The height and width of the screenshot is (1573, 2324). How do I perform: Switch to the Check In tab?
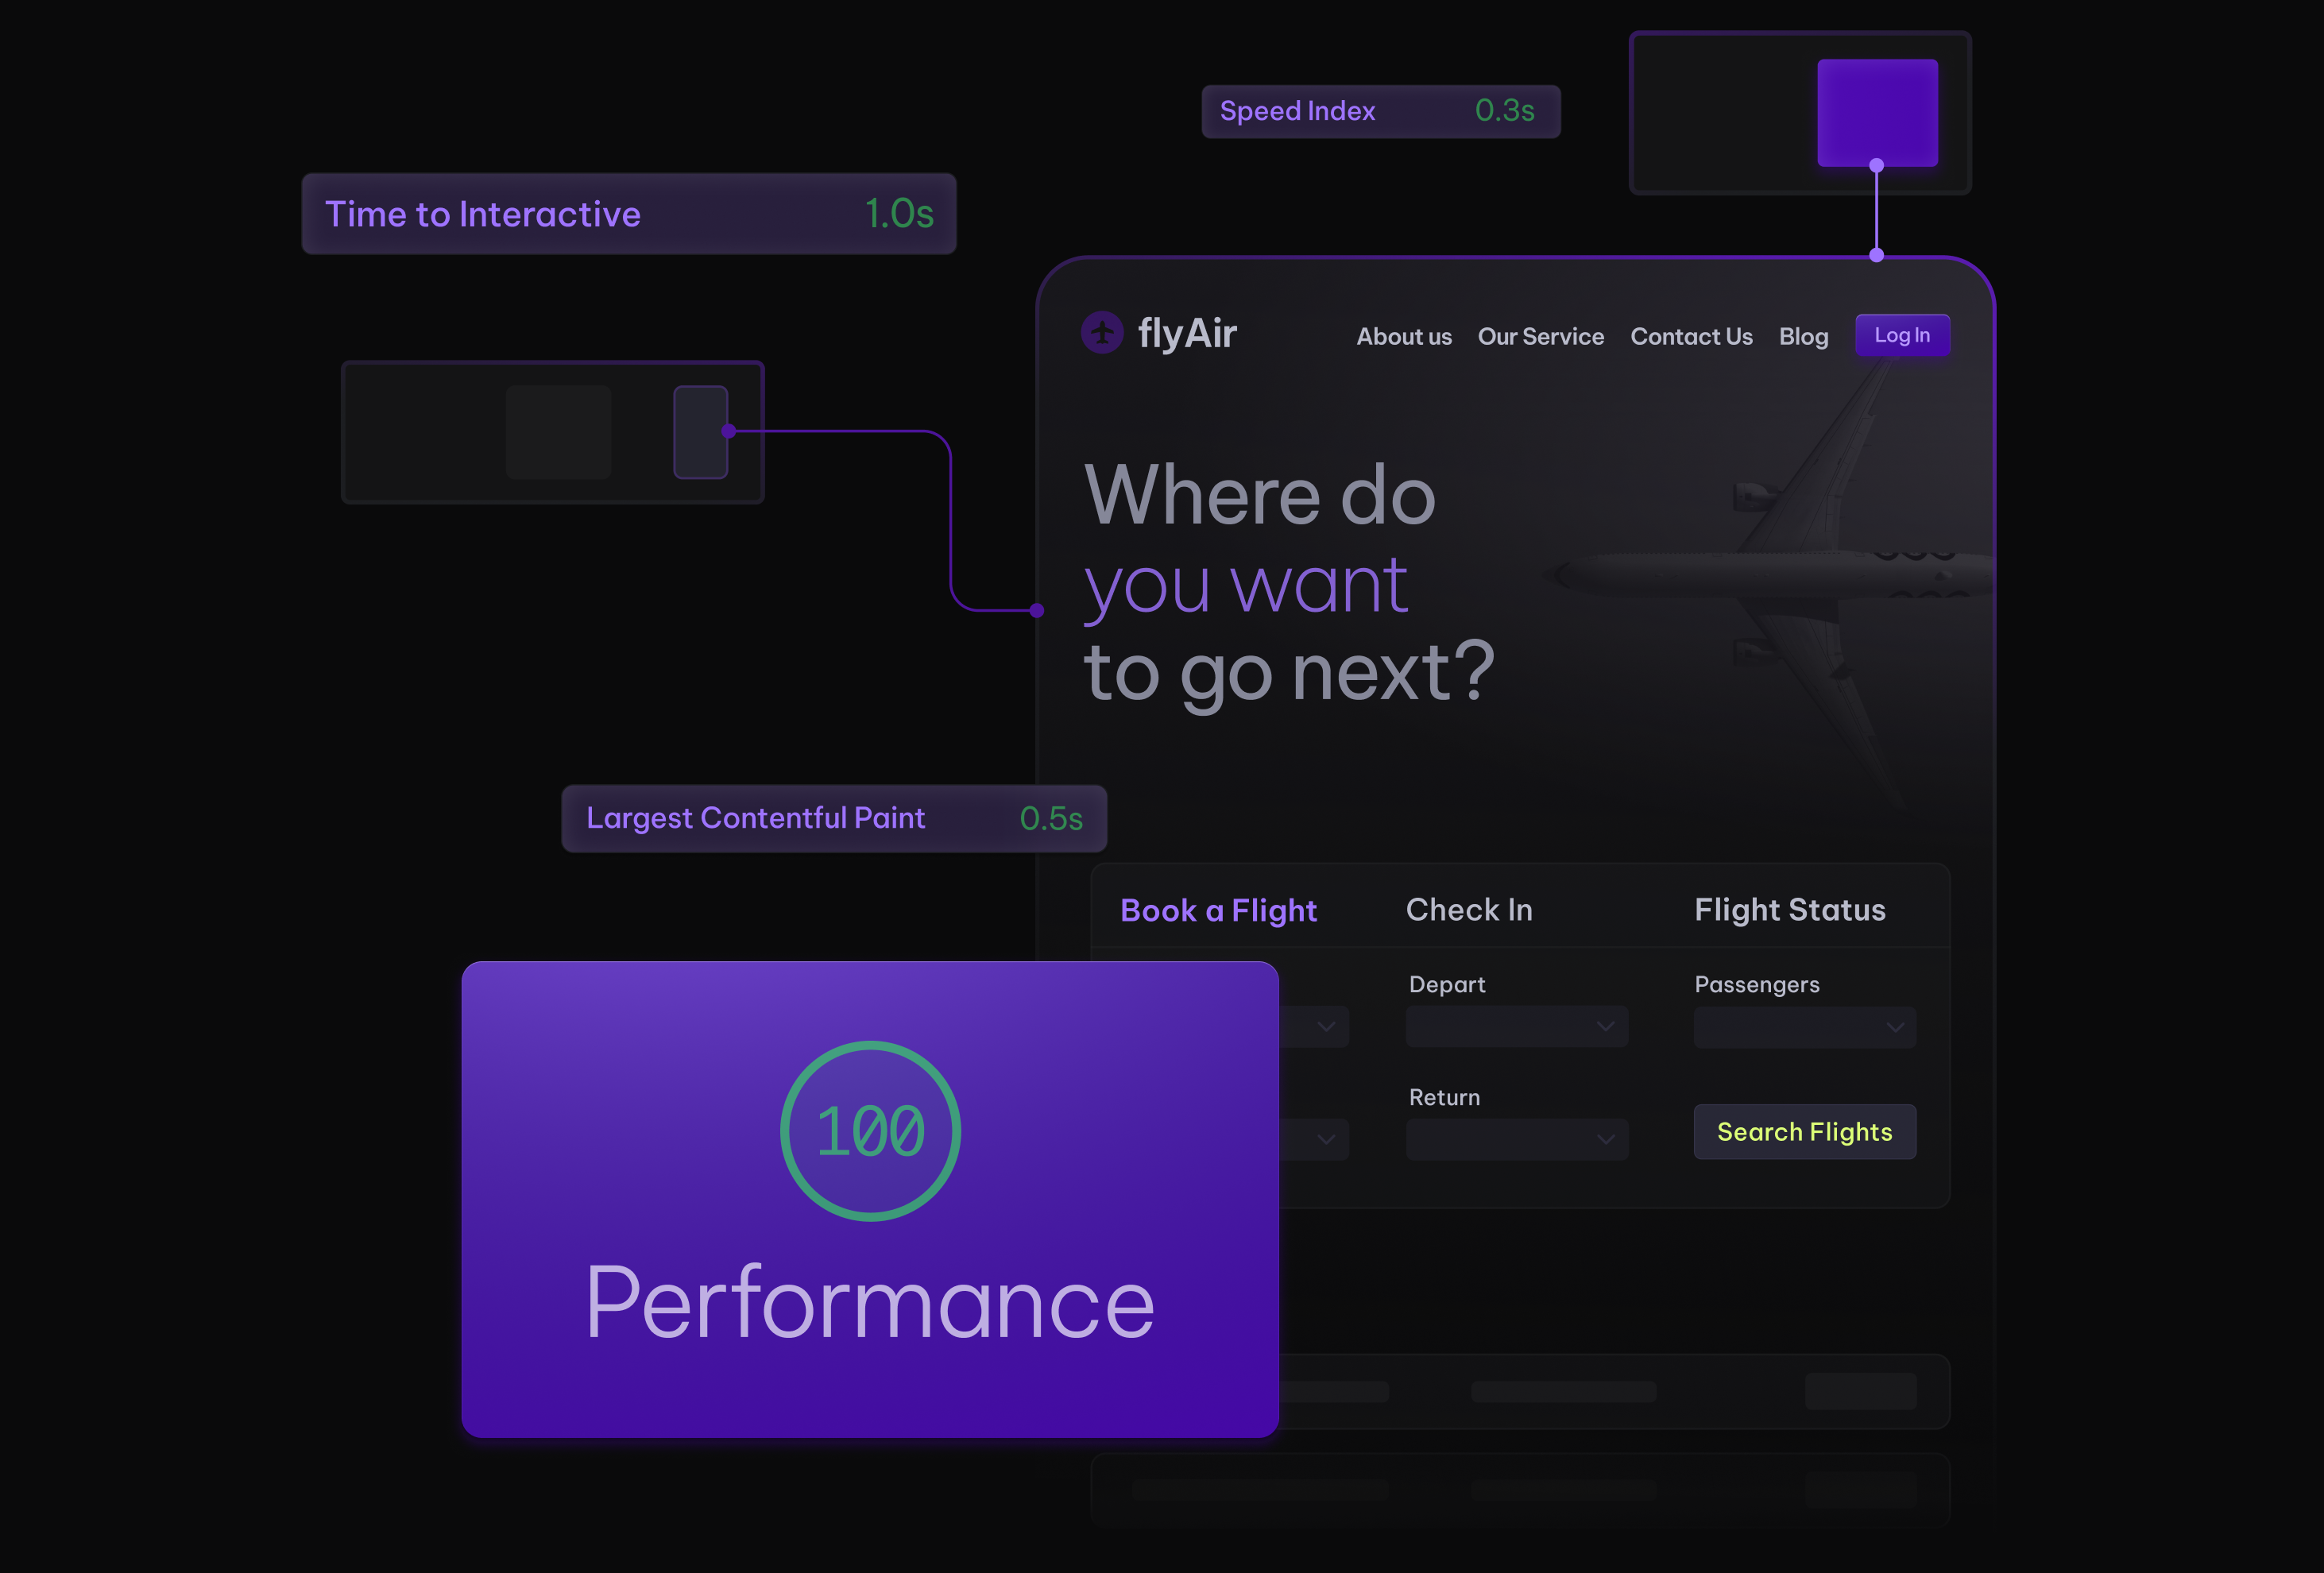tap(1469, 910)
